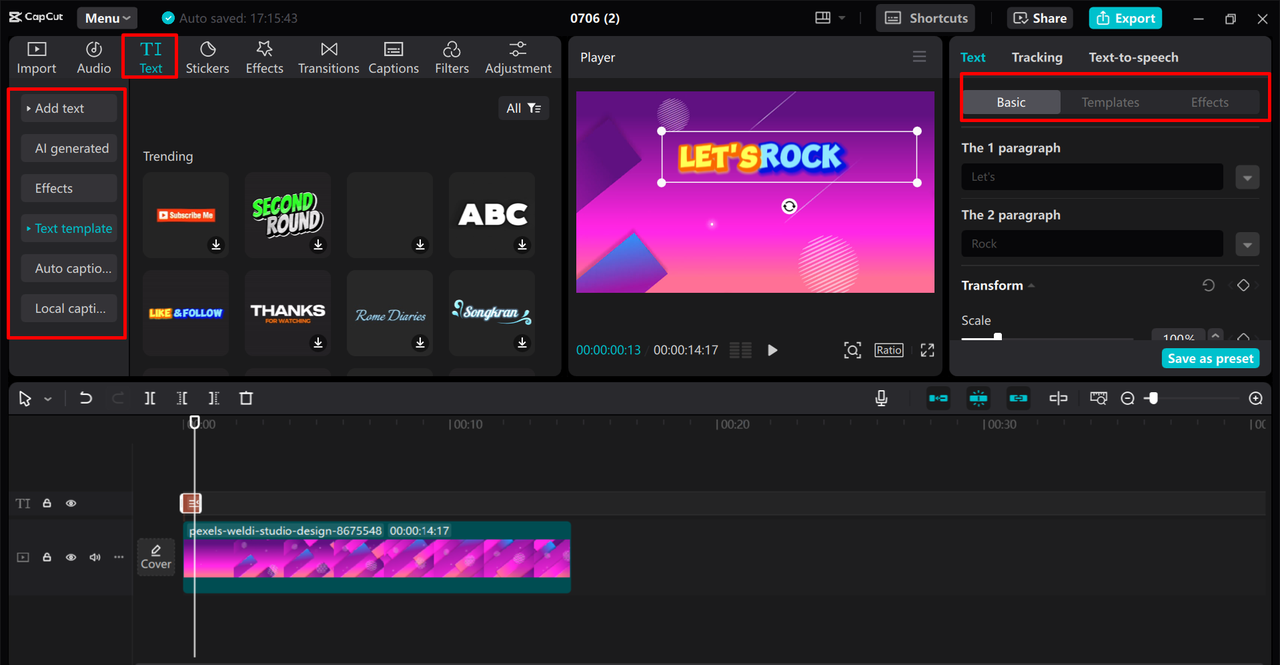1280x665 pixels.
Task: Increase Scale value with the up stepper
Action: tap(1215, 335)
